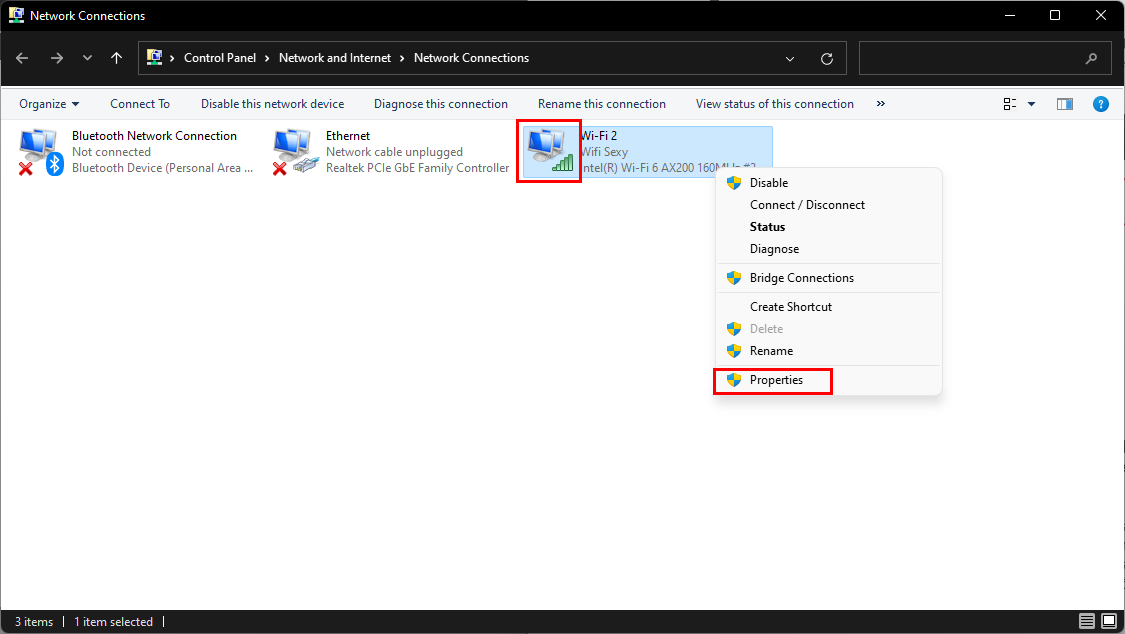The height and width of the screenshot is (634, 1125).
Task: Click the '1 item selected' status text
Action: 113,622
